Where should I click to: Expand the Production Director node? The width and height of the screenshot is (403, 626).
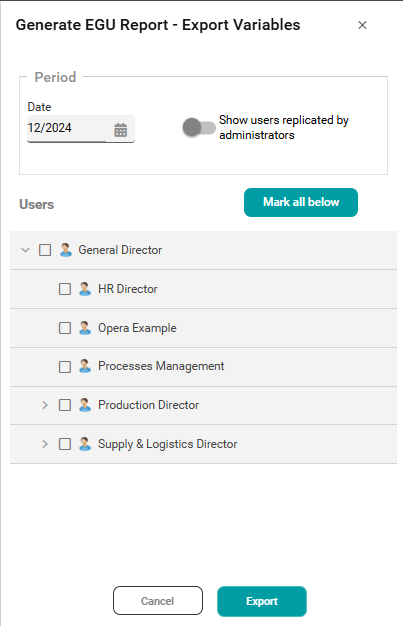(45, 405)
